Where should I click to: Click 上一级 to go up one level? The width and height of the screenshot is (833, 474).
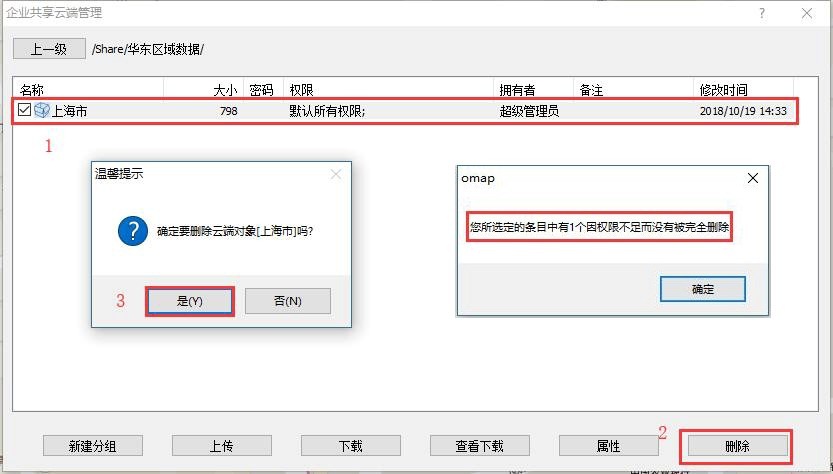[49, 49]
